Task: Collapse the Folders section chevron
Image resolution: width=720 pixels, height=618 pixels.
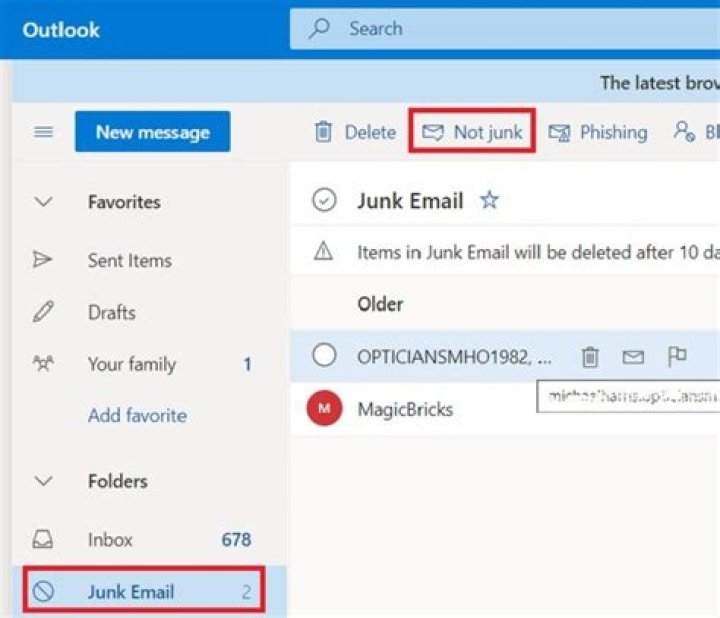Action: [44, 481]
